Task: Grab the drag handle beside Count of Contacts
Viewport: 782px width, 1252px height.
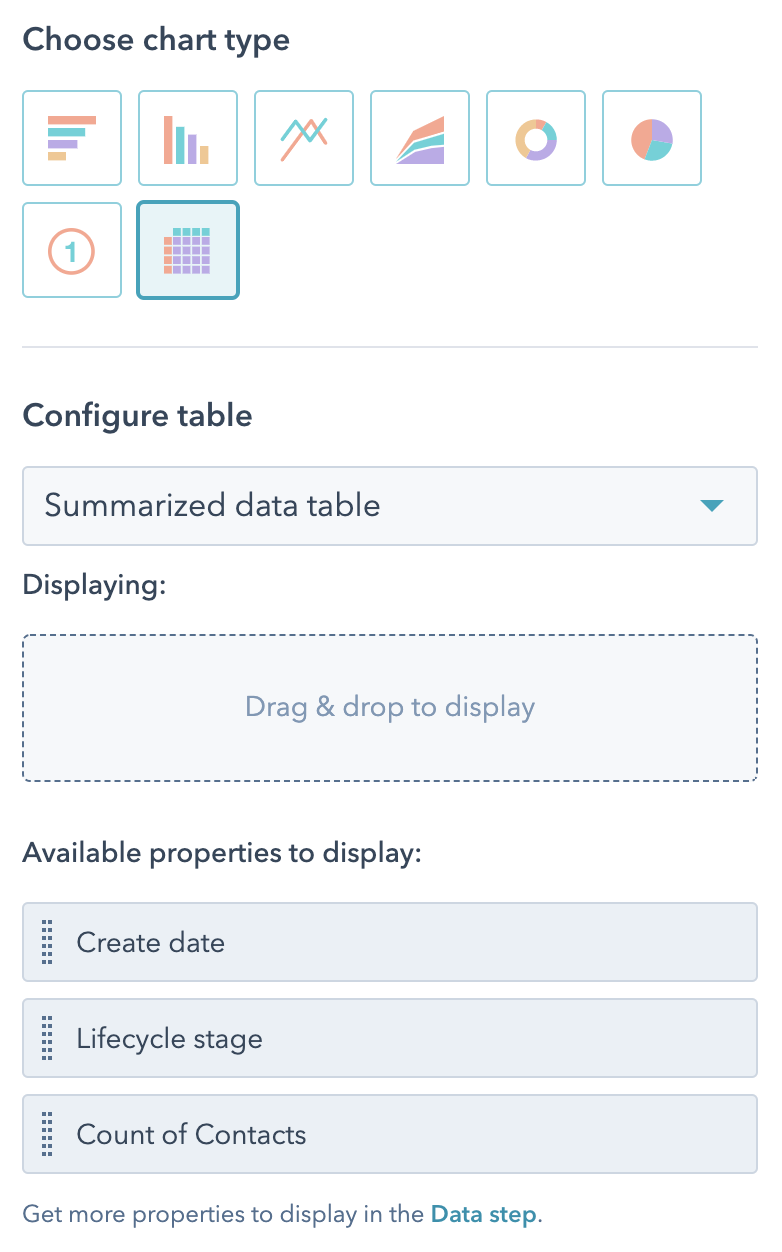Action: point(47,1134)
